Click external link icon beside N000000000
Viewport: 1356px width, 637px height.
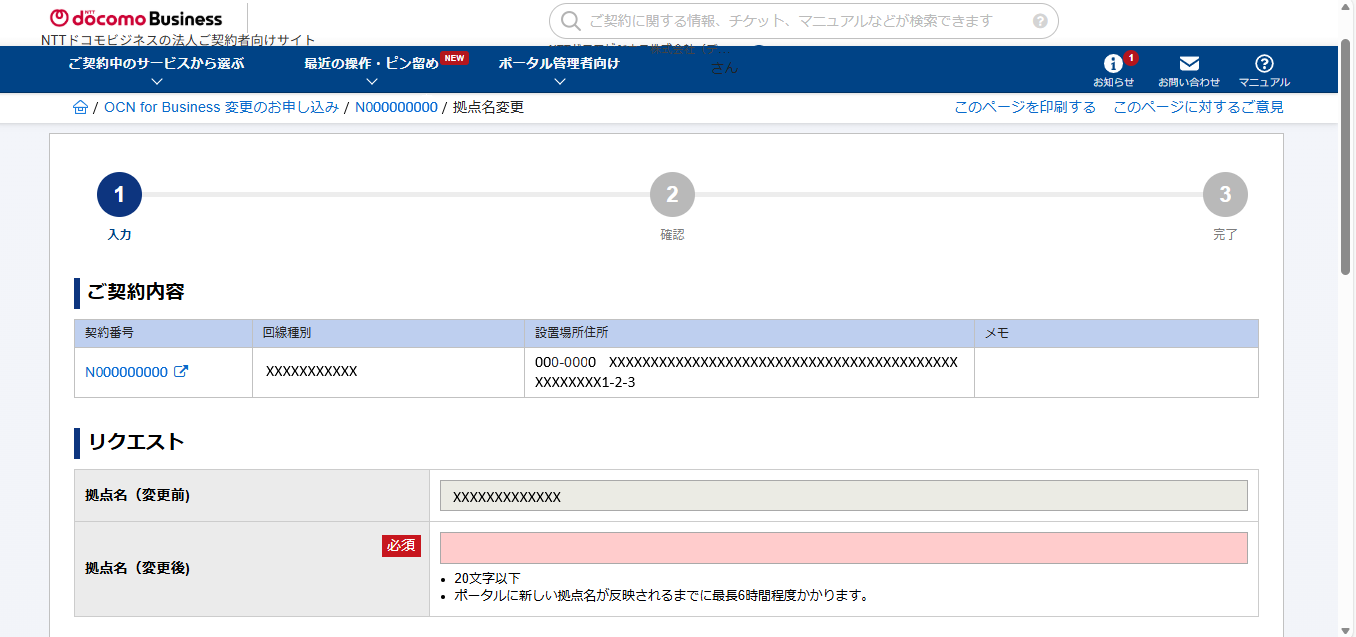point(181,372)
